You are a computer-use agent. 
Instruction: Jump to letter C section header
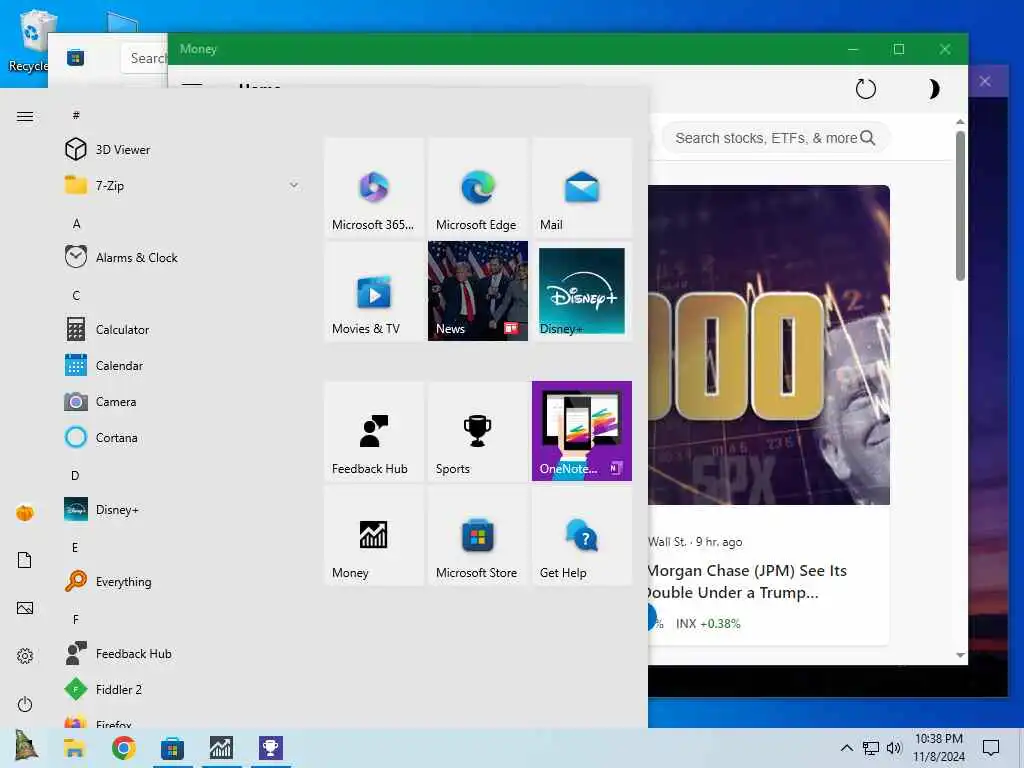click(76, 295)
